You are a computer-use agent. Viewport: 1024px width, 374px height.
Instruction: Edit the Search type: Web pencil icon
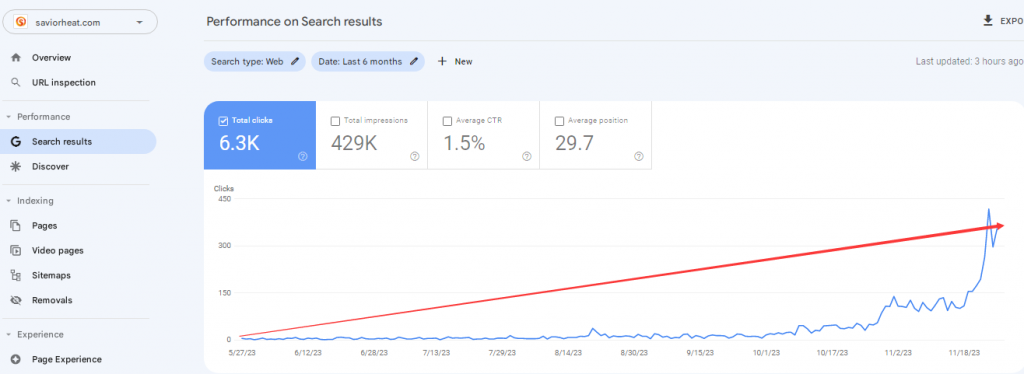point(295,61)
